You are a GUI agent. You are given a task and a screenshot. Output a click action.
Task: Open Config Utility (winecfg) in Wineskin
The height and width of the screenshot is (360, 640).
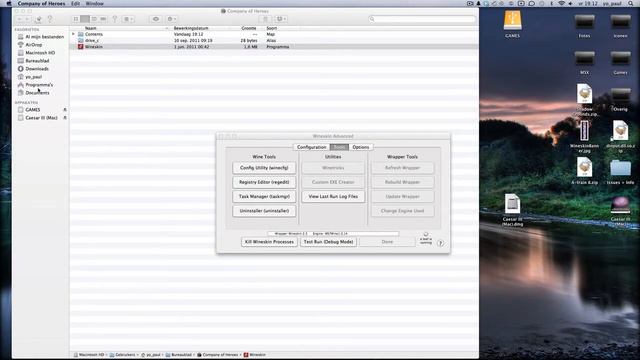coord(264,168)
